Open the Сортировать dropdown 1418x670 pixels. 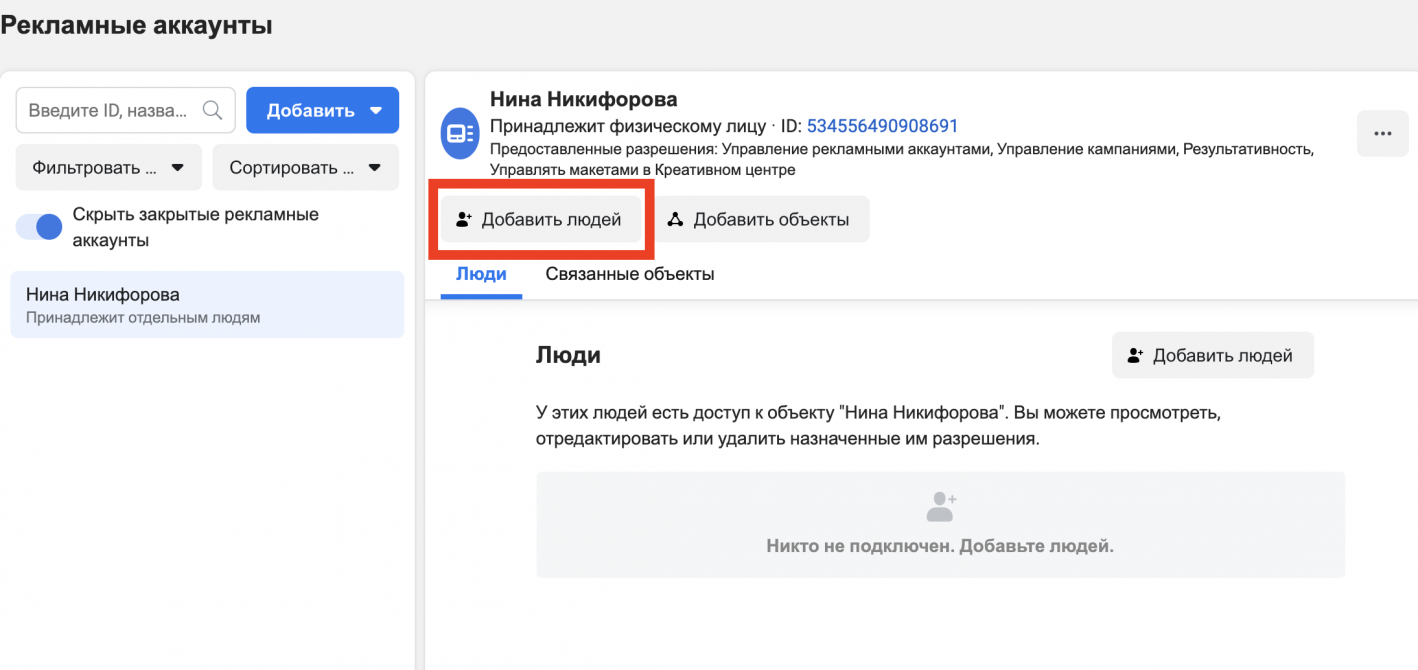(x=306, y=167)
